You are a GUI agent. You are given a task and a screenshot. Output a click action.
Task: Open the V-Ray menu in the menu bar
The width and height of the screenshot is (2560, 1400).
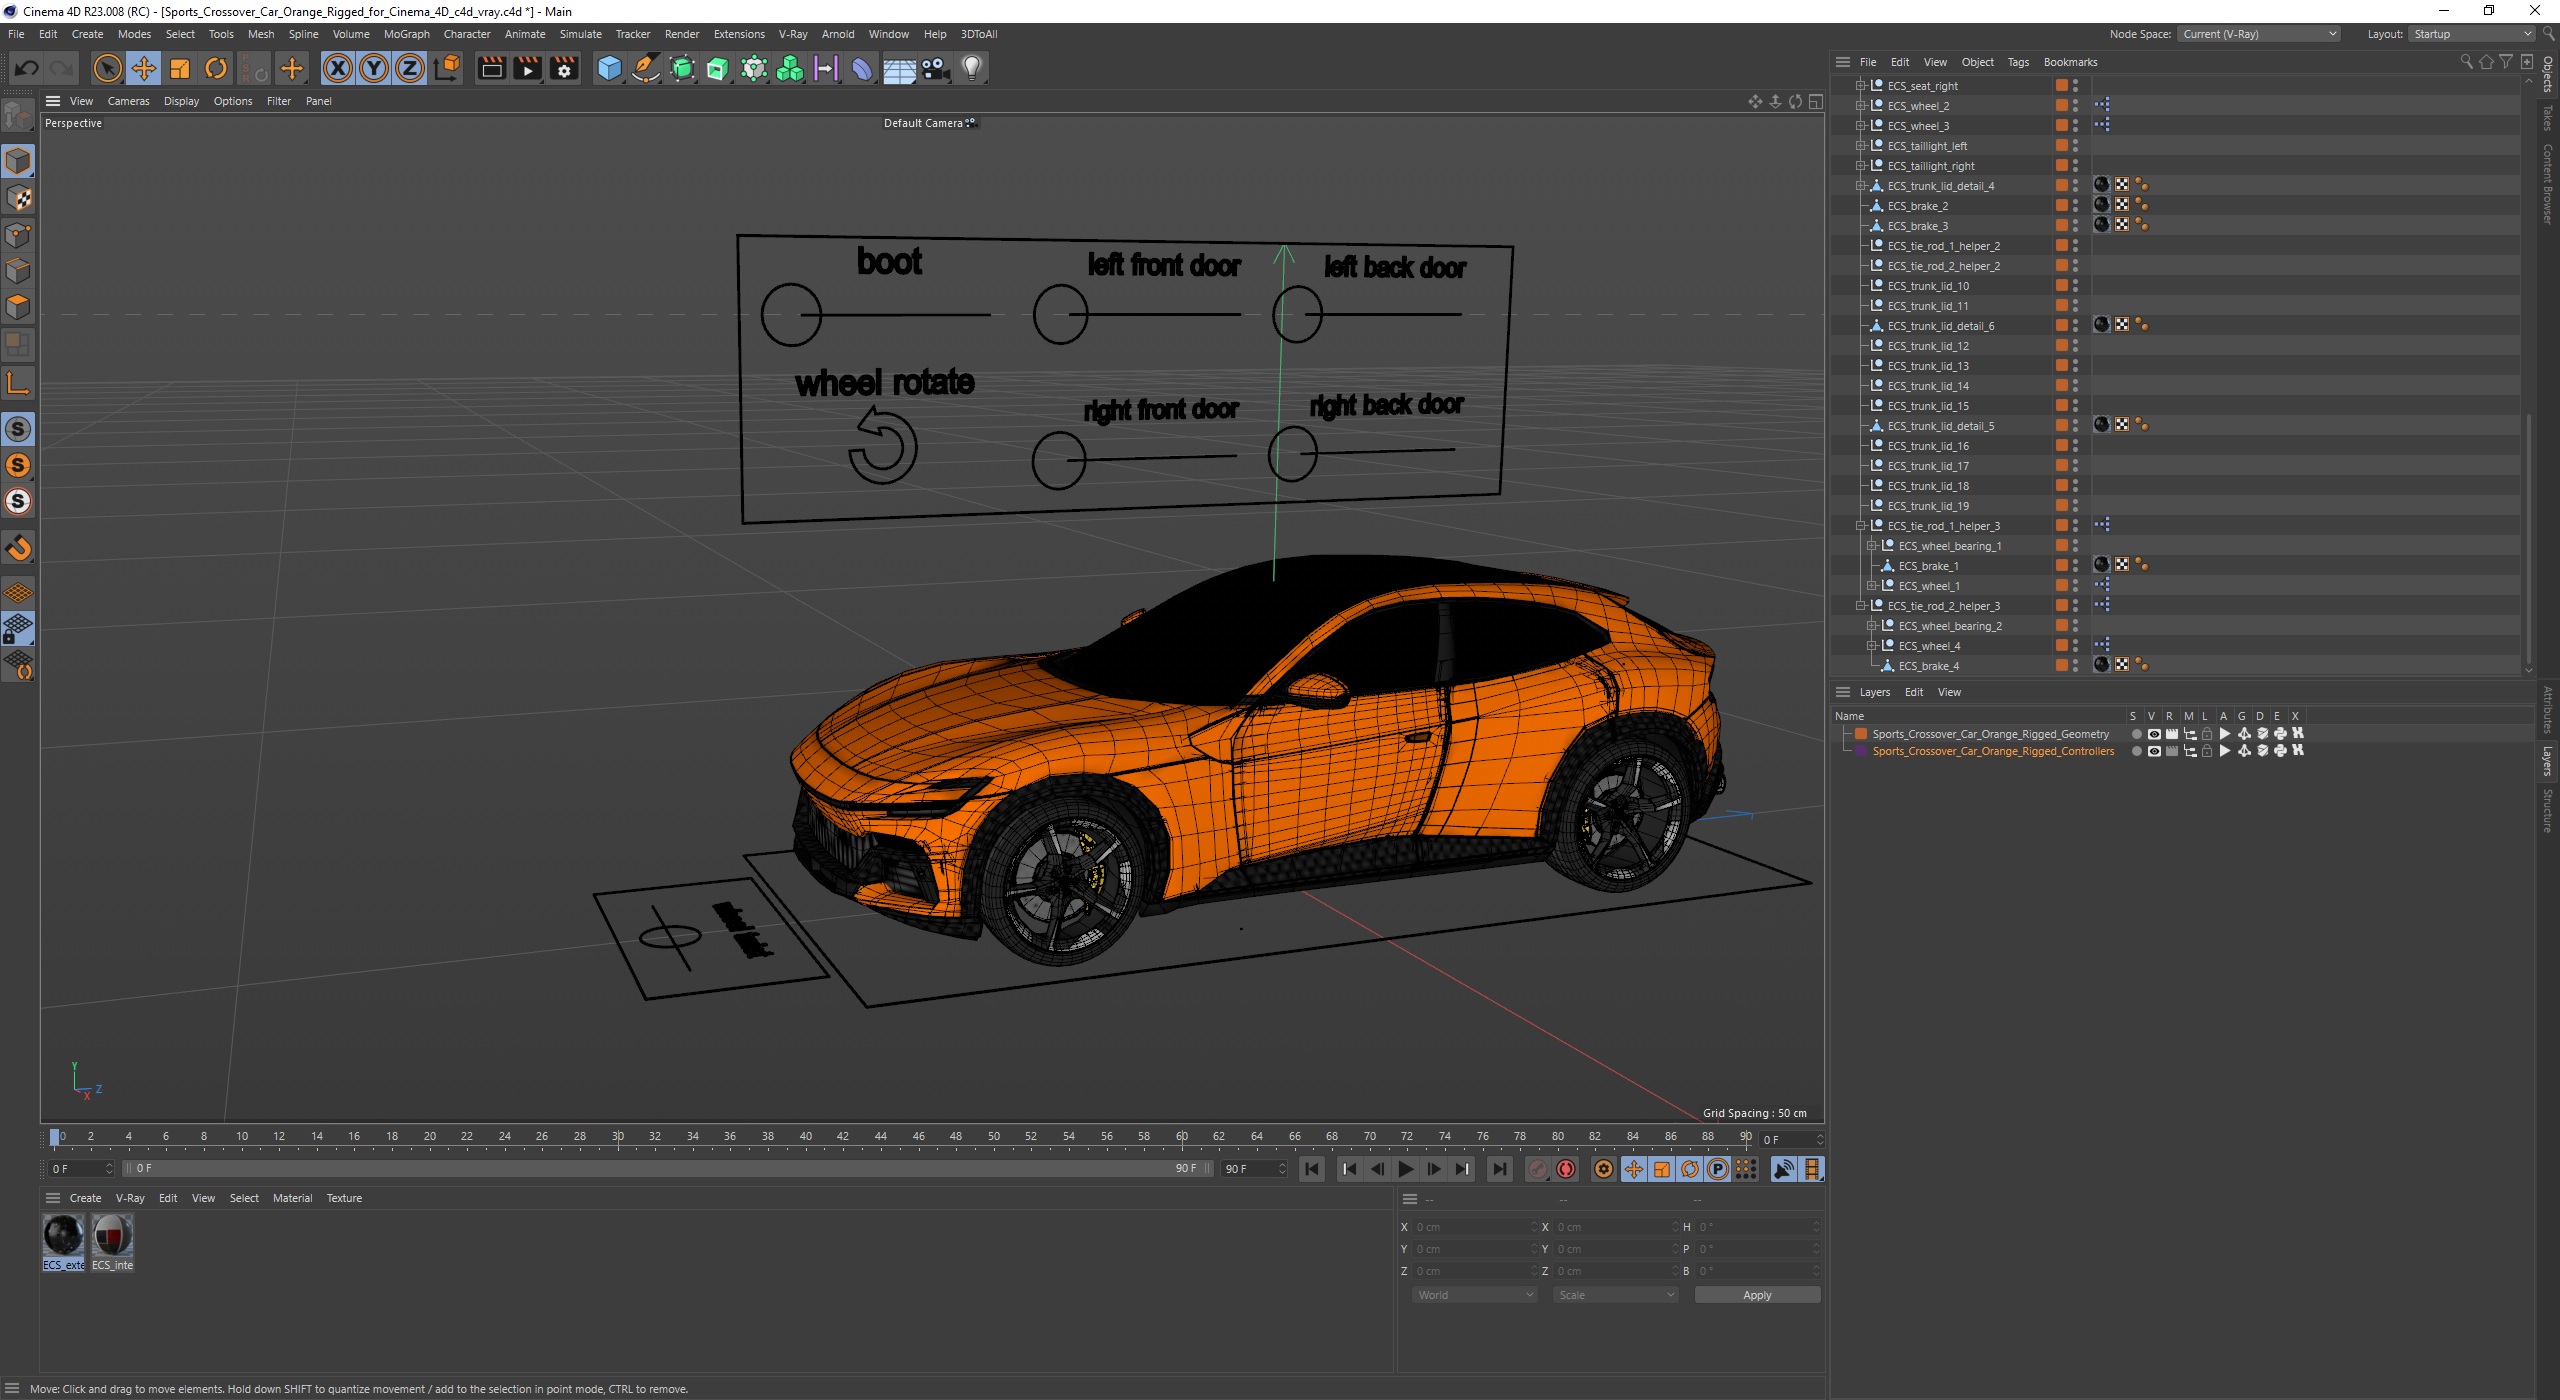[x=793, y=34]
